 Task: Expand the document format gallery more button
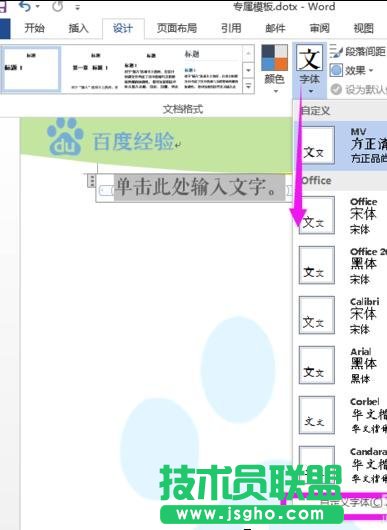(248, 86)
